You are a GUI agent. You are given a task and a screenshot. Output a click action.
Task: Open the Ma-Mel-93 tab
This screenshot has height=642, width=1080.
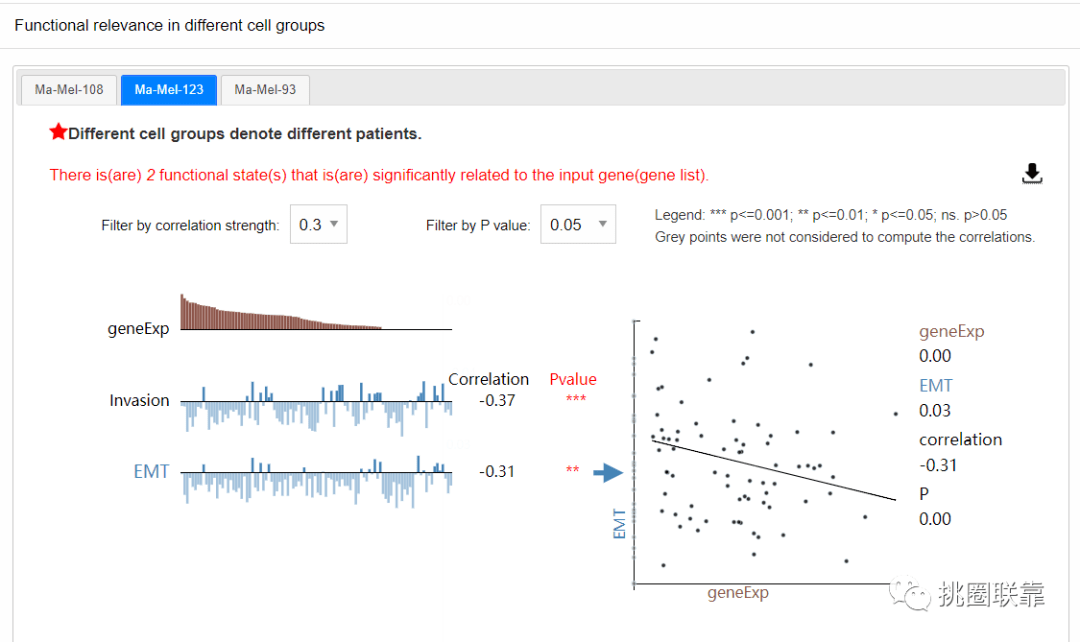265,90
